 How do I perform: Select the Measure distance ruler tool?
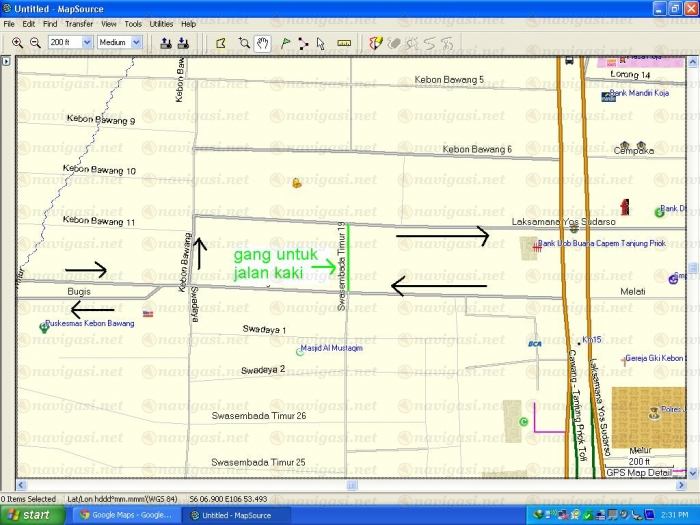[344, 43]
